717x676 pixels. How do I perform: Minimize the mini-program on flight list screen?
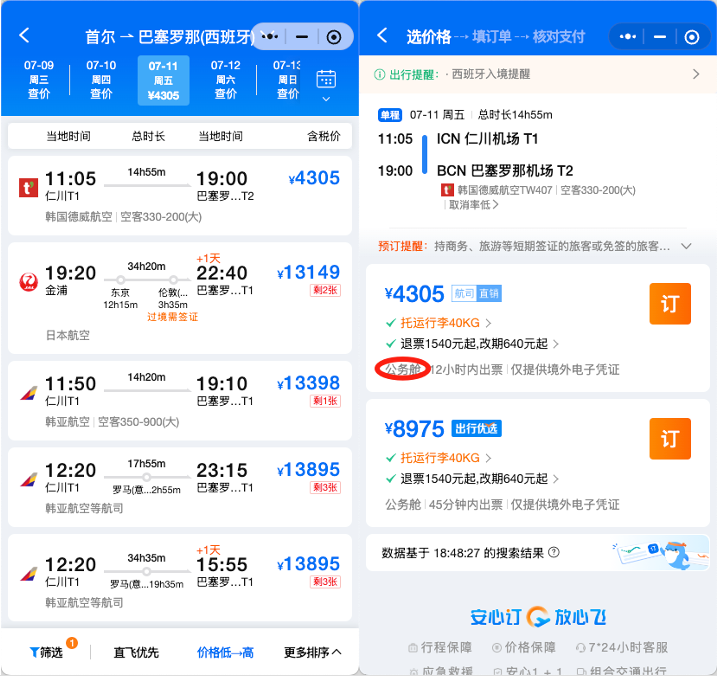pyautogui.click(x=302, y=37)
